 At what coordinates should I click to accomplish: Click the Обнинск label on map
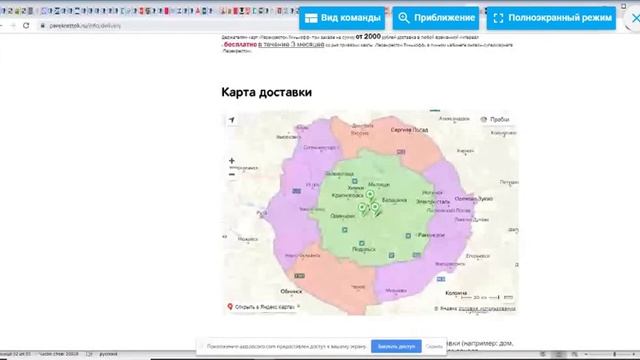tap(291, 291)
